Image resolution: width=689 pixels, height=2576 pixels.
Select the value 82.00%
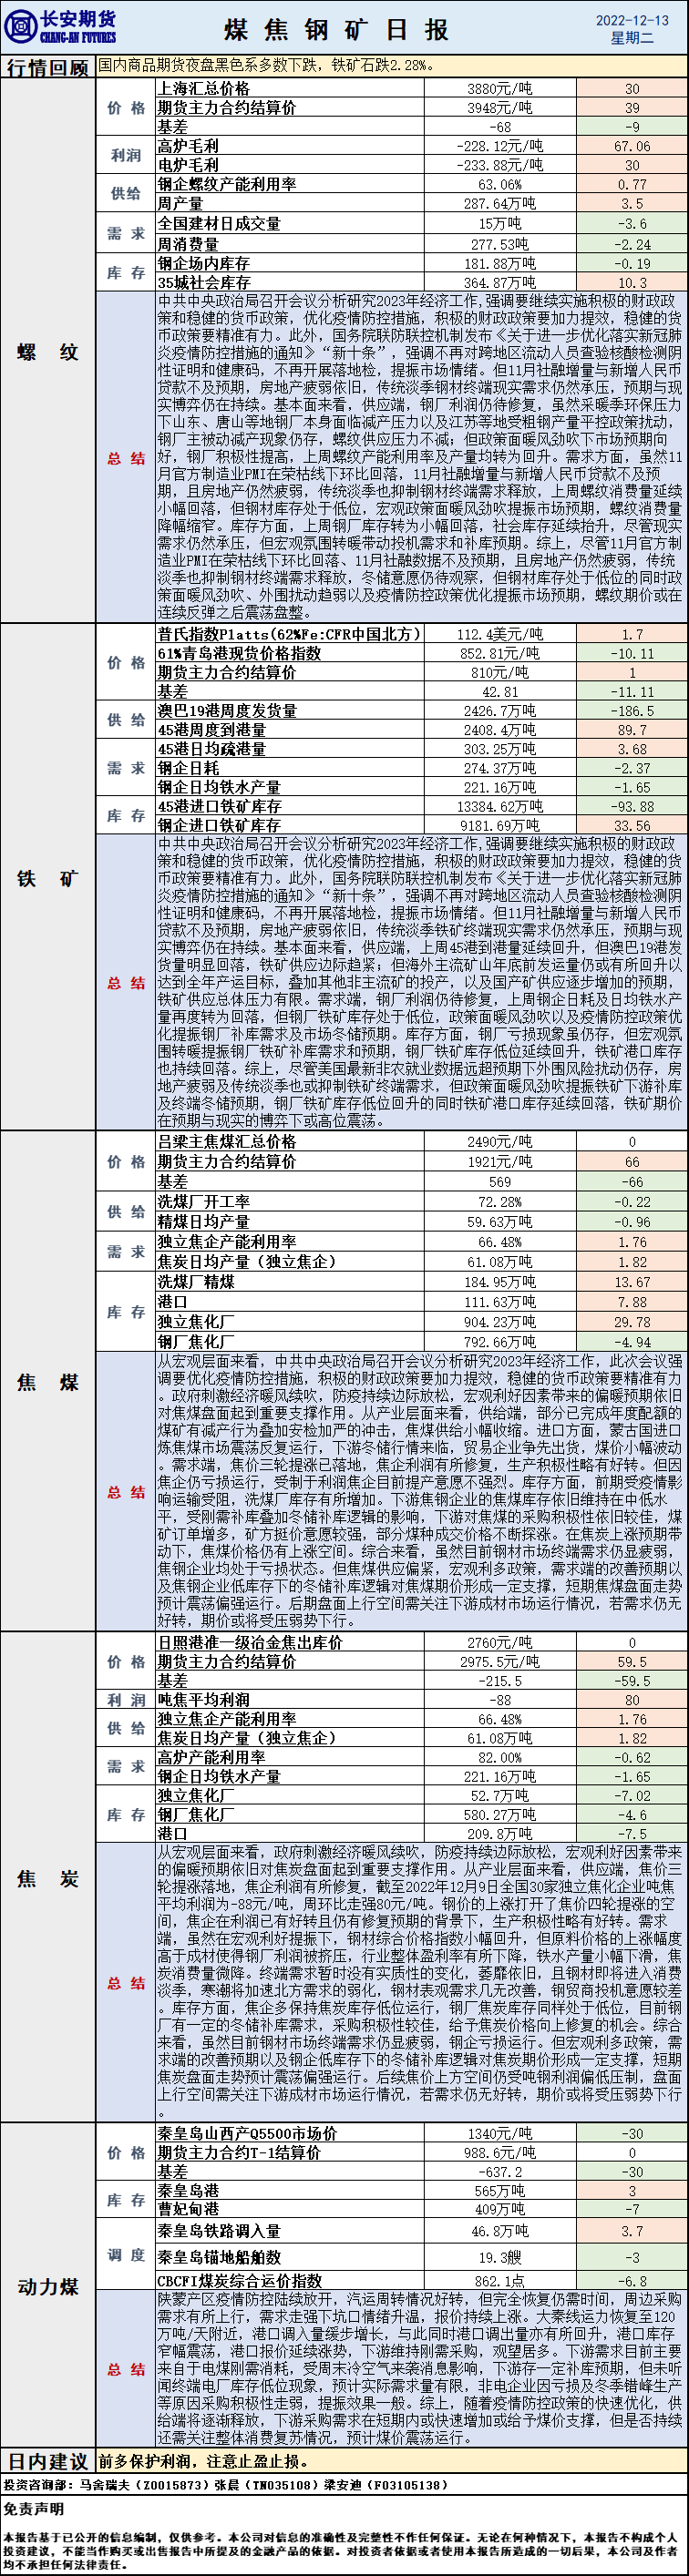[x=500, y=1757]
